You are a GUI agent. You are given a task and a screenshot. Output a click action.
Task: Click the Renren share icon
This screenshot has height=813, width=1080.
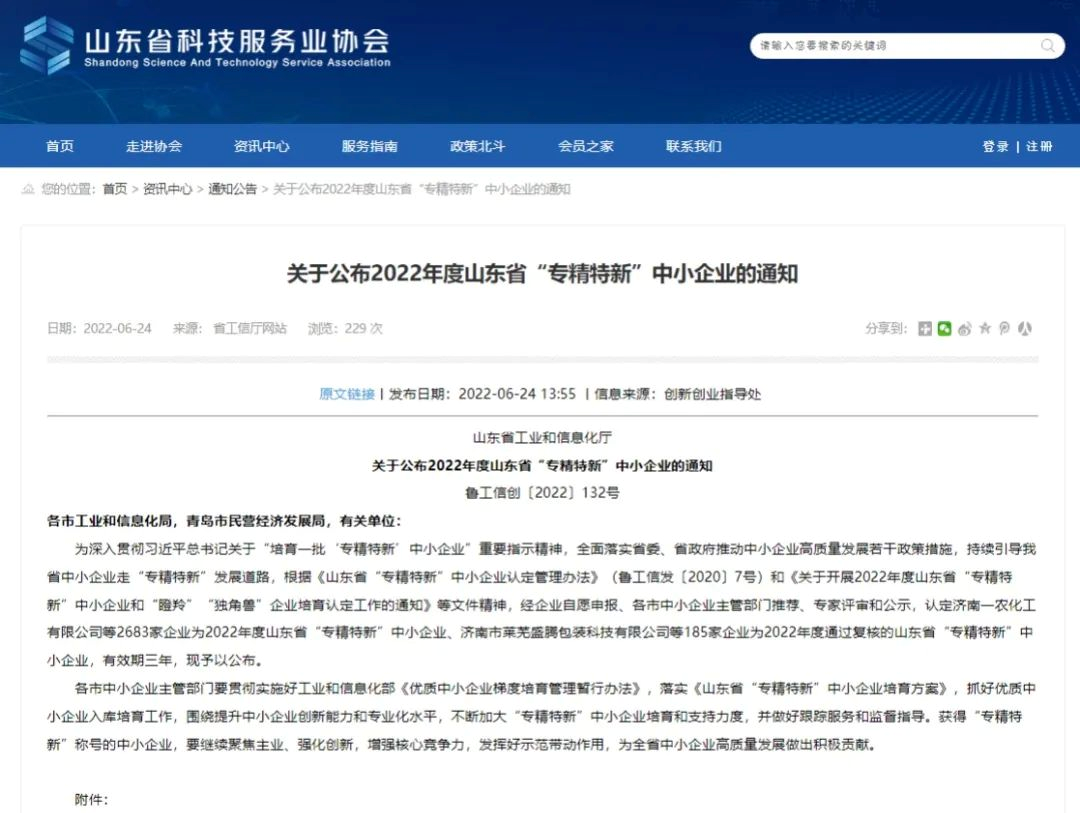(1024, 328)
